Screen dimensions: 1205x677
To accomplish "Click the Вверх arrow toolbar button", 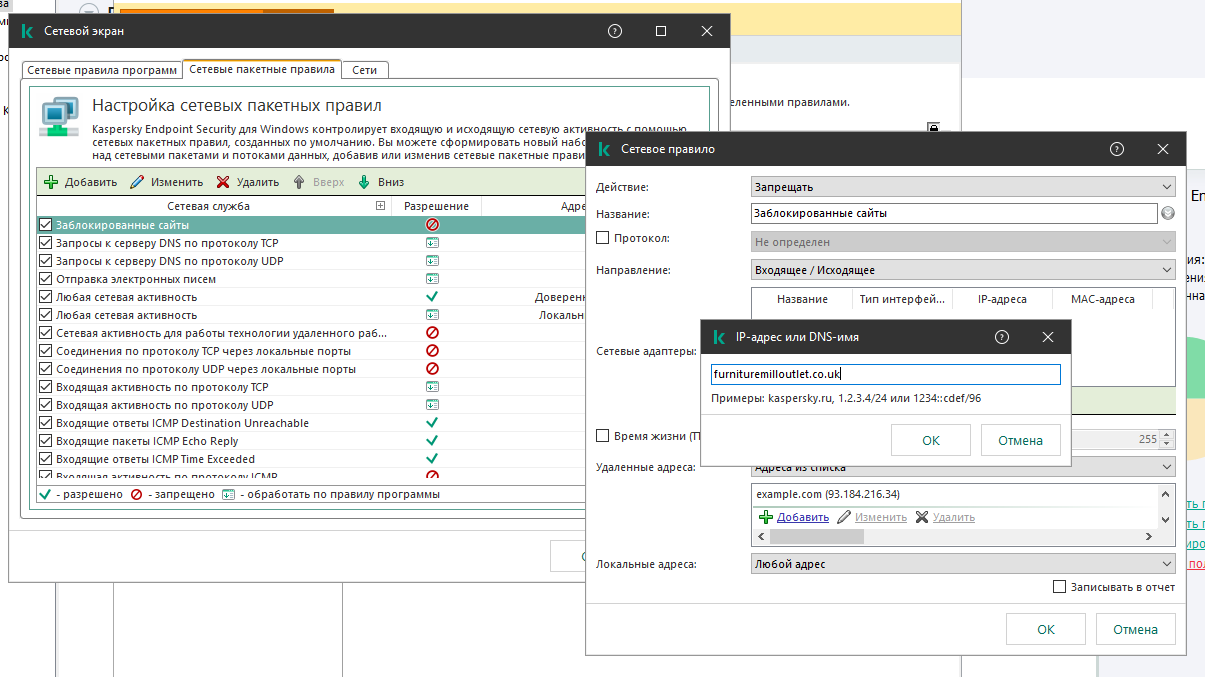I will point(318,182).
